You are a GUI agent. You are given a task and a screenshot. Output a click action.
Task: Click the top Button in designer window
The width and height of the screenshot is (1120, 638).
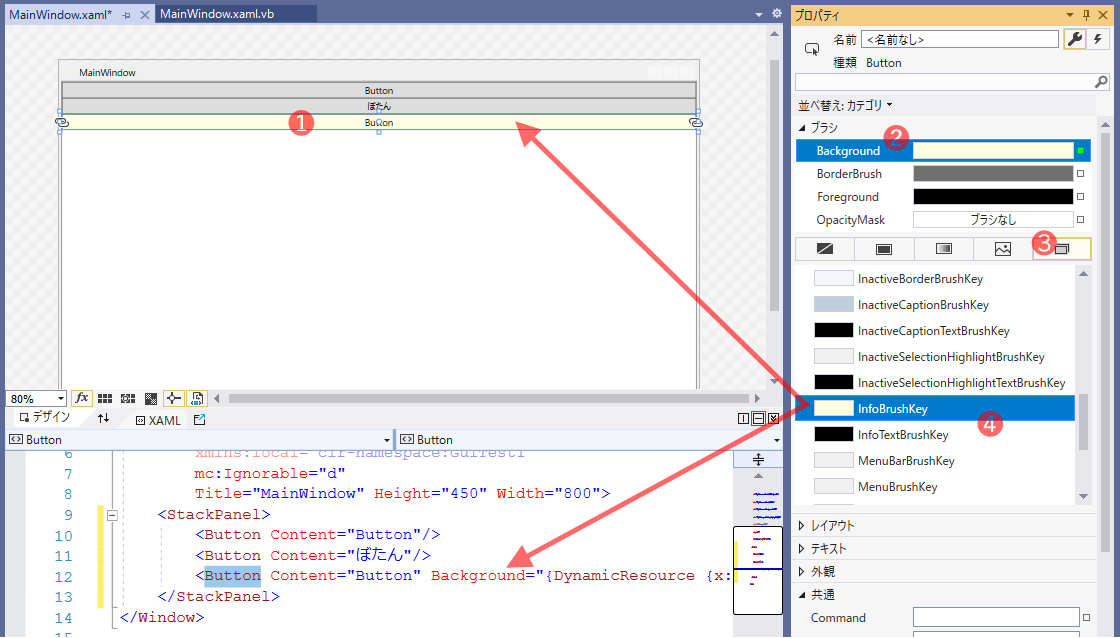click(x=379, y=90)
